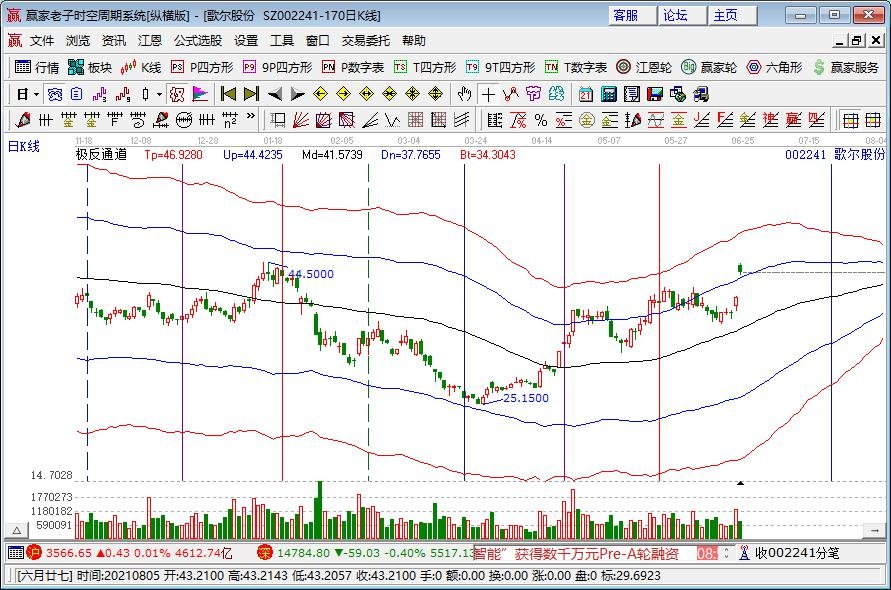Click the scrolling news headline text
Viewport: 891px width, 590px height.
[576, 554]
